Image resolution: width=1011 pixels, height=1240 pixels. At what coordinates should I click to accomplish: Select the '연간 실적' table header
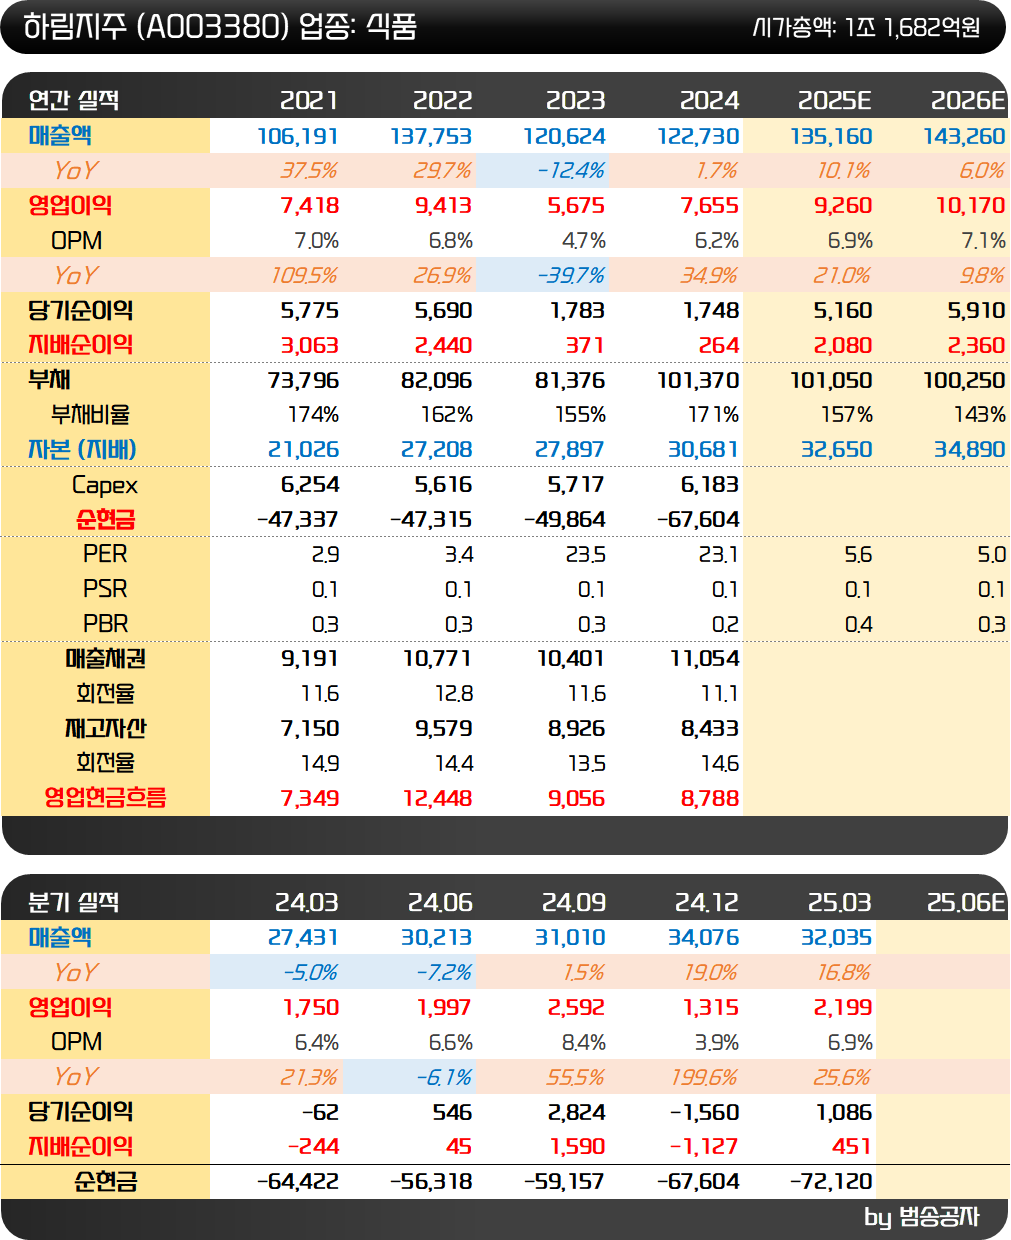(73, 100)
